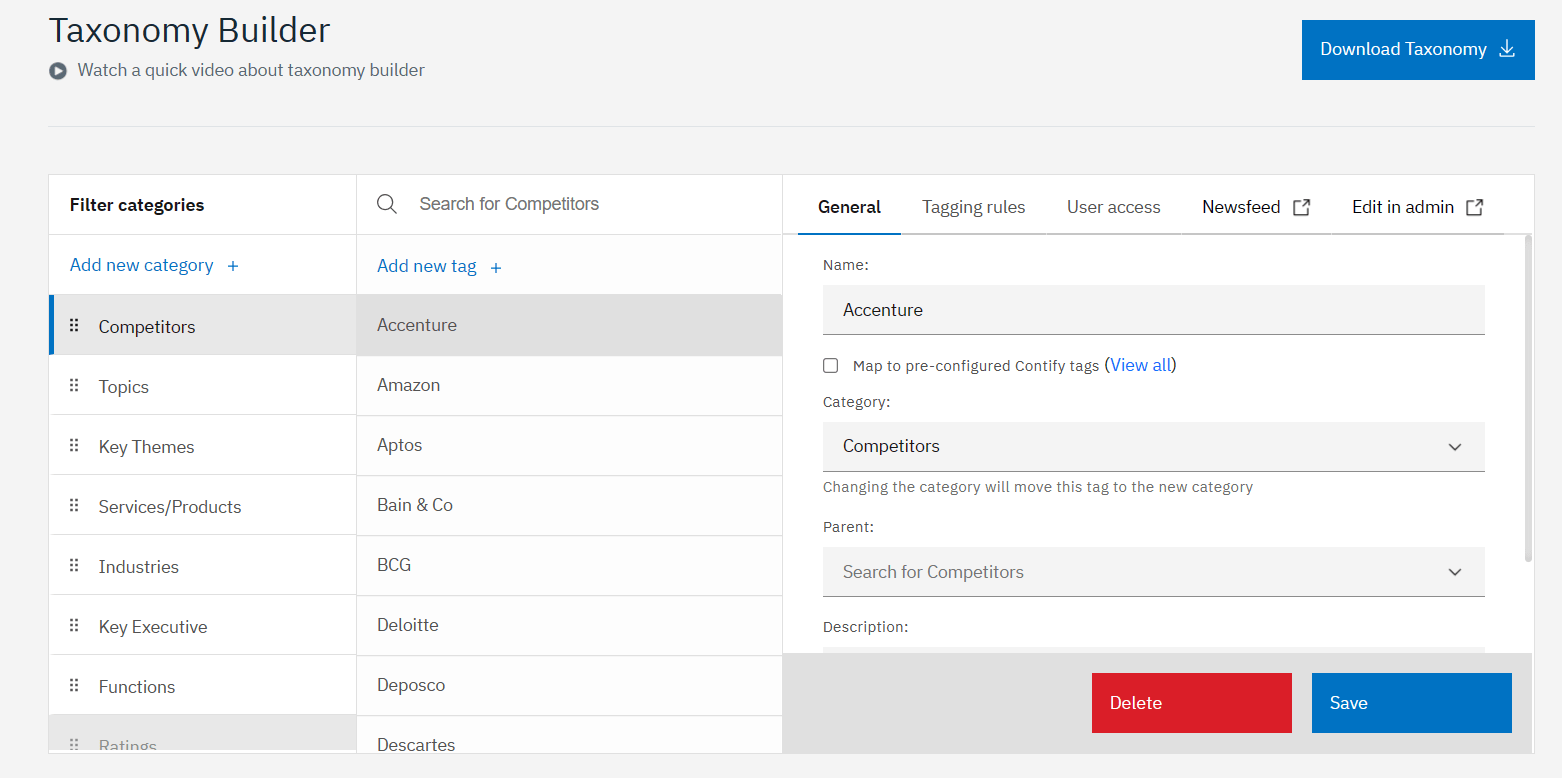Select the Services/Products category
This screenshot has height=778, width=1562.
pyautogui.click(x=203, y=506)
